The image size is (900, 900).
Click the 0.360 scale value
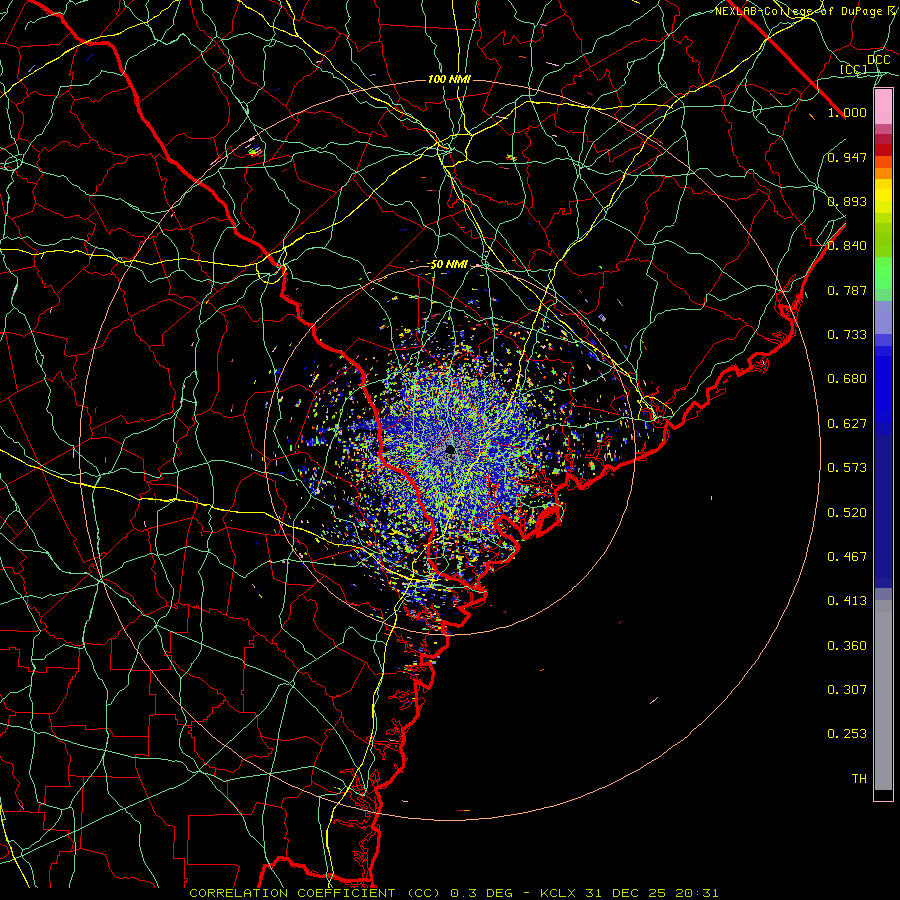click(847, 645)
